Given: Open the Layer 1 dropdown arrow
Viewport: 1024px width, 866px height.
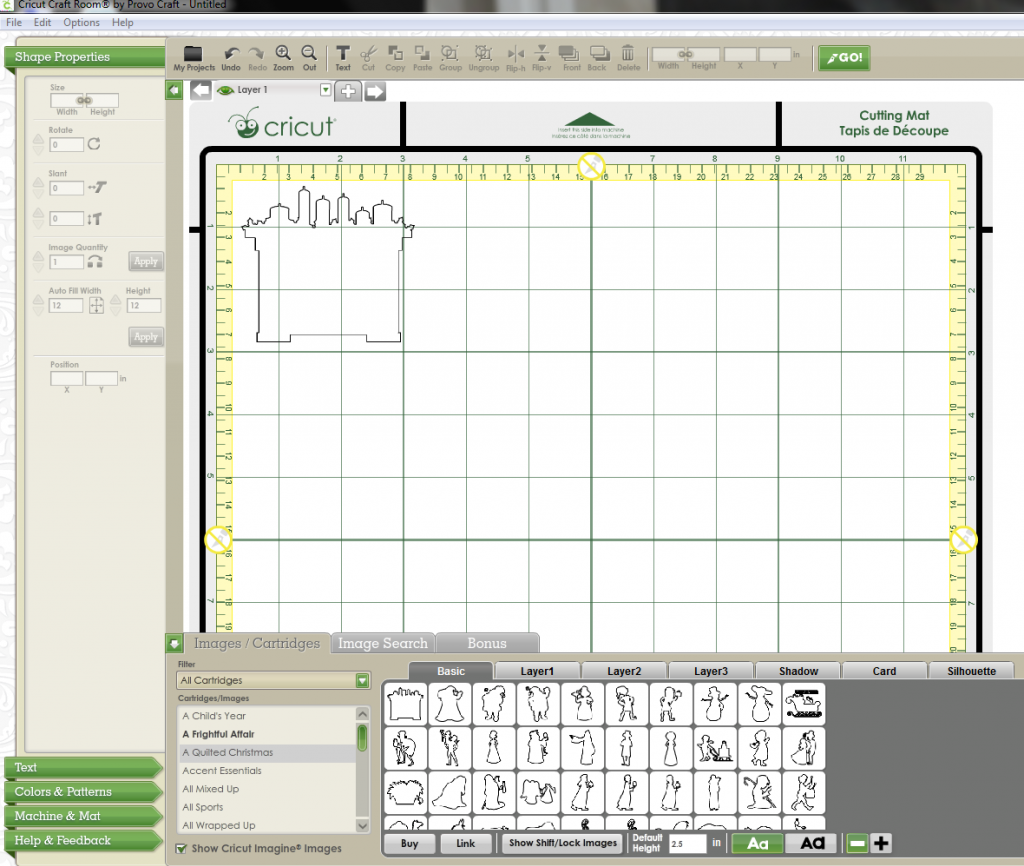Looking at the screenshot, I should 325,89.
